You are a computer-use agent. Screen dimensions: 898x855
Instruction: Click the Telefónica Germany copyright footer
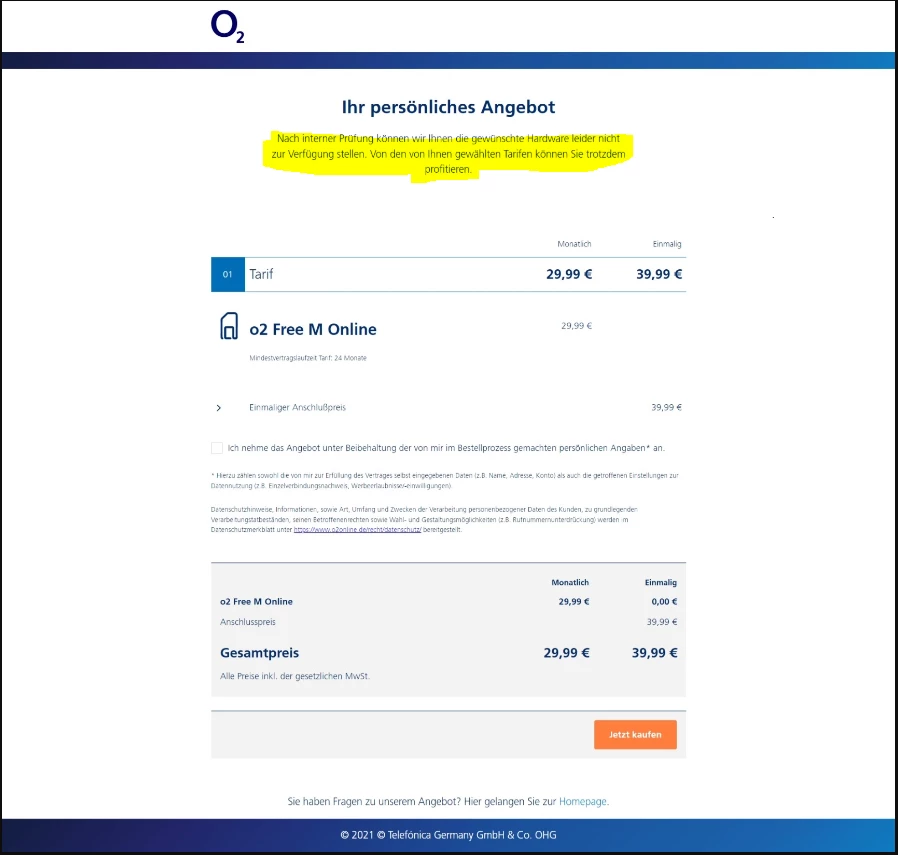point(447,834)
